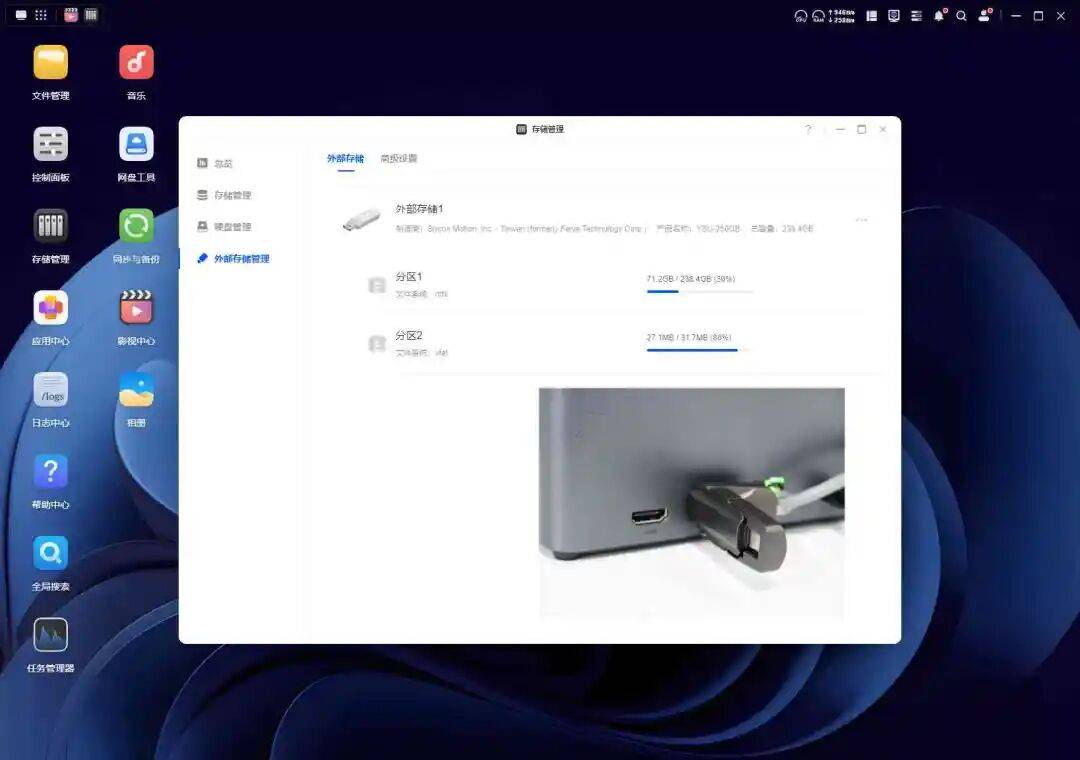Image resolution: width=1080 pixels, height=760 pixels.
Task: Close the 存储管理 window
Action: 883,130
